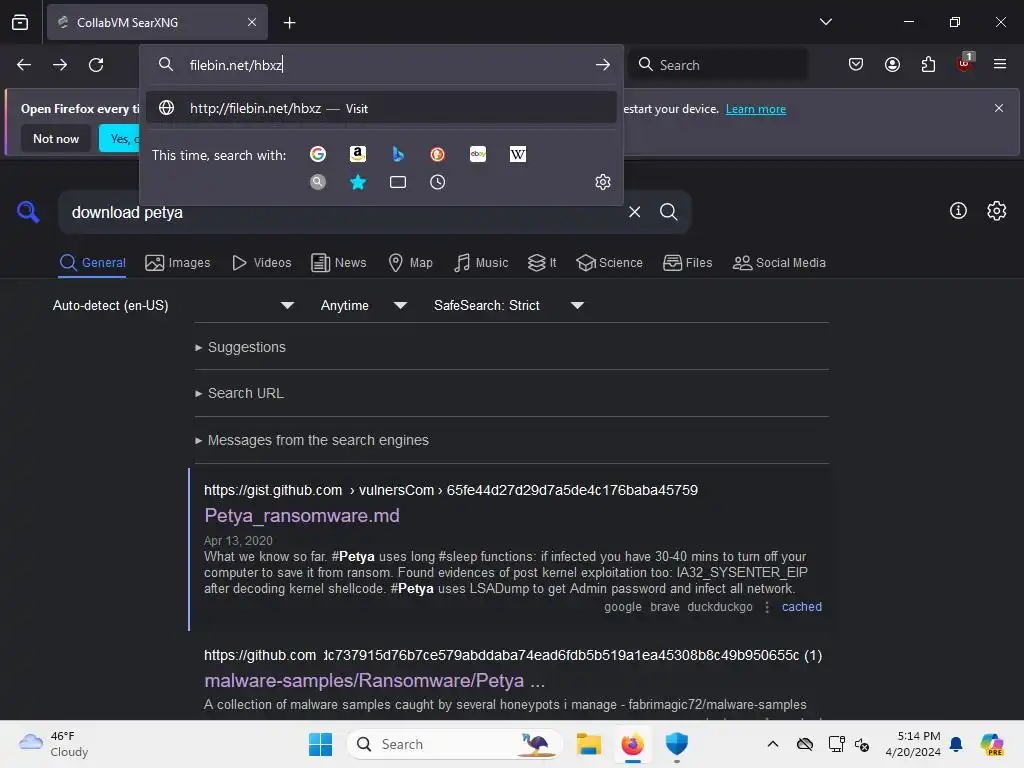Open Firefox hamburger menu
Viewport: 1024px width, 768px height.
click(1000, 64)
